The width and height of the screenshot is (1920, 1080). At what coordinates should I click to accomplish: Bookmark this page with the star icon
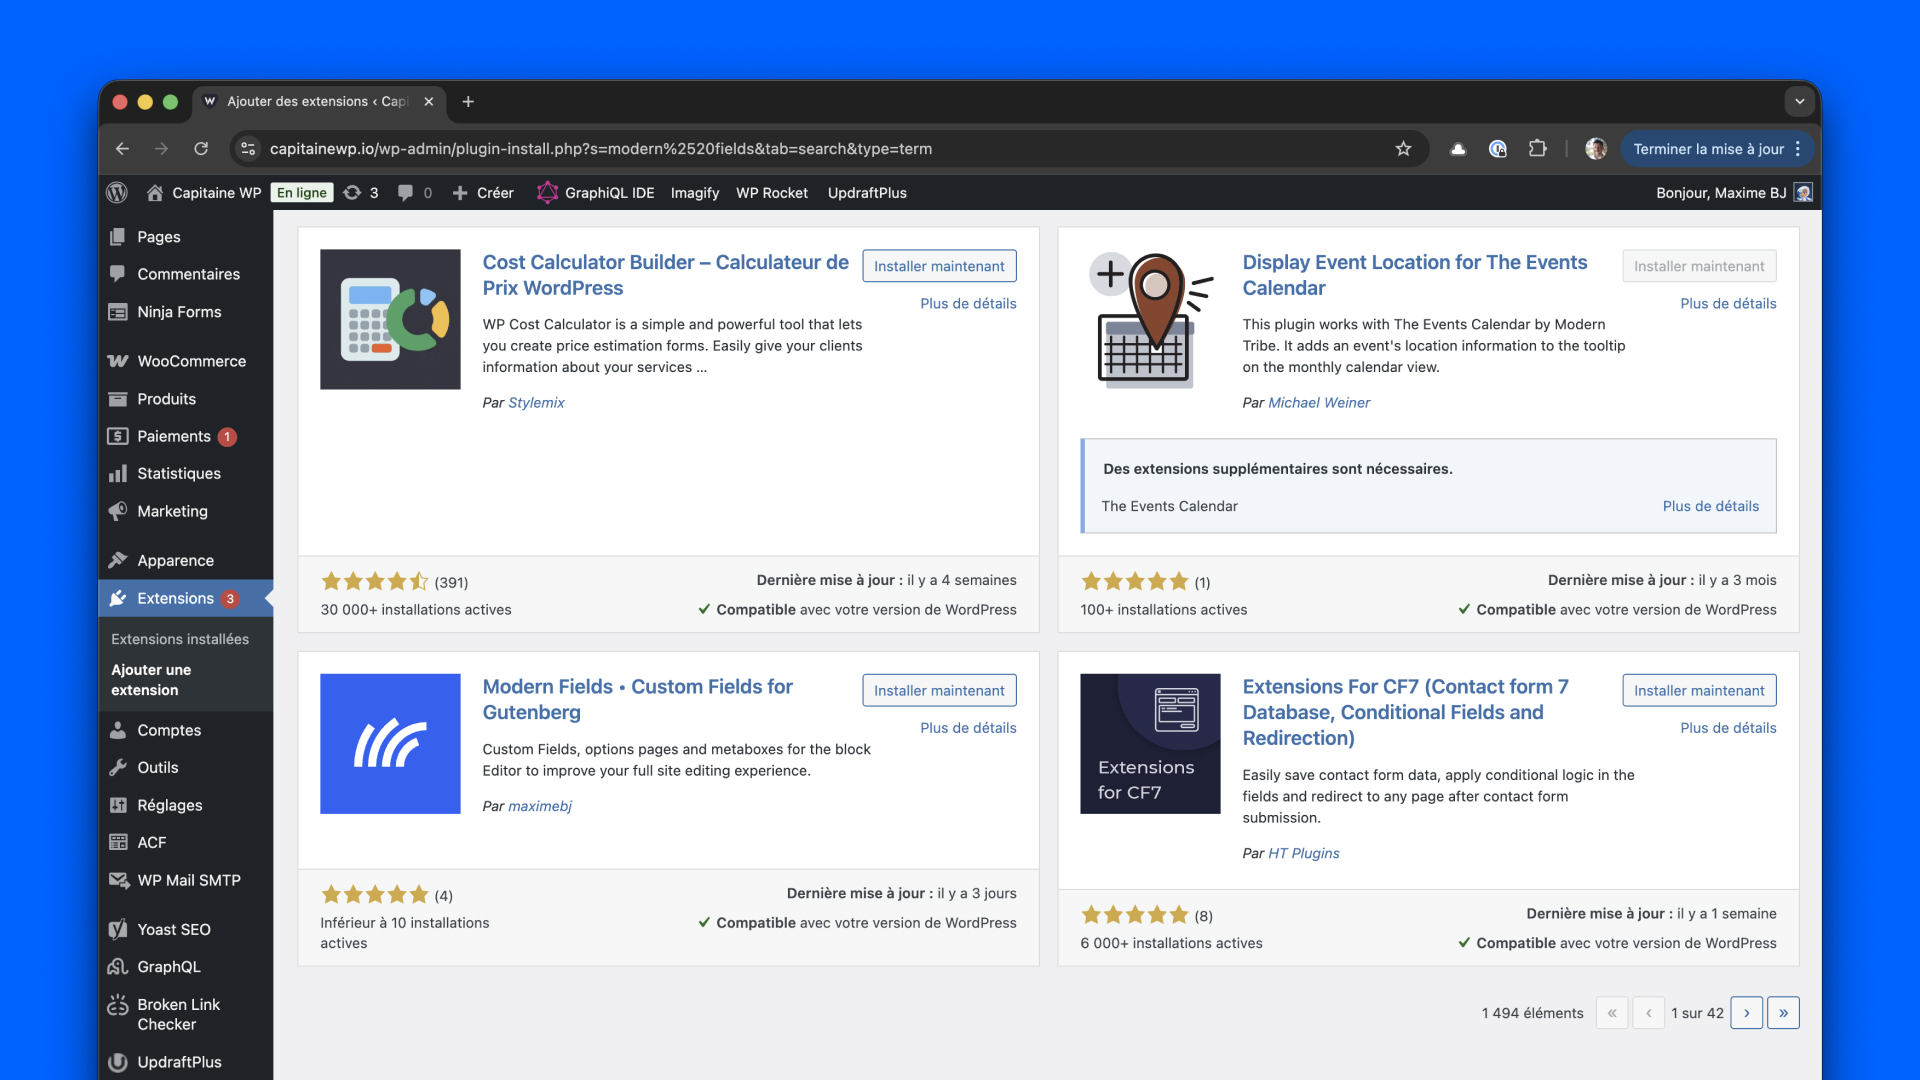[1403, 149]
